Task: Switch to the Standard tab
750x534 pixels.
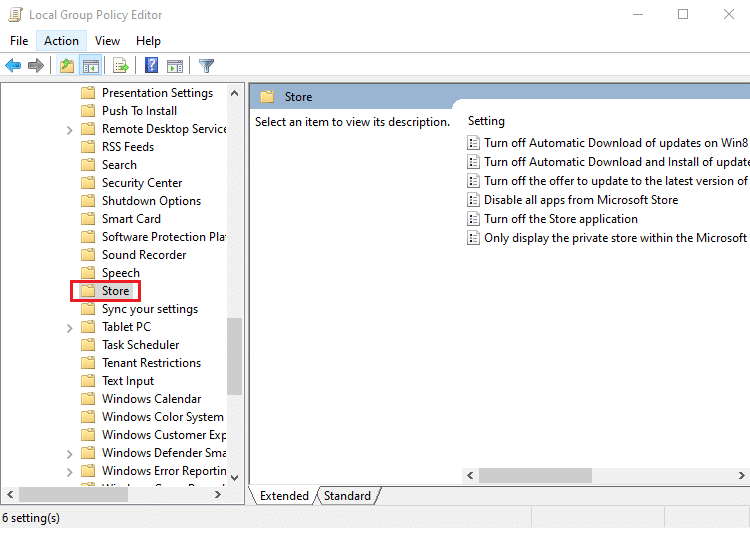Action: coord(347,496)
